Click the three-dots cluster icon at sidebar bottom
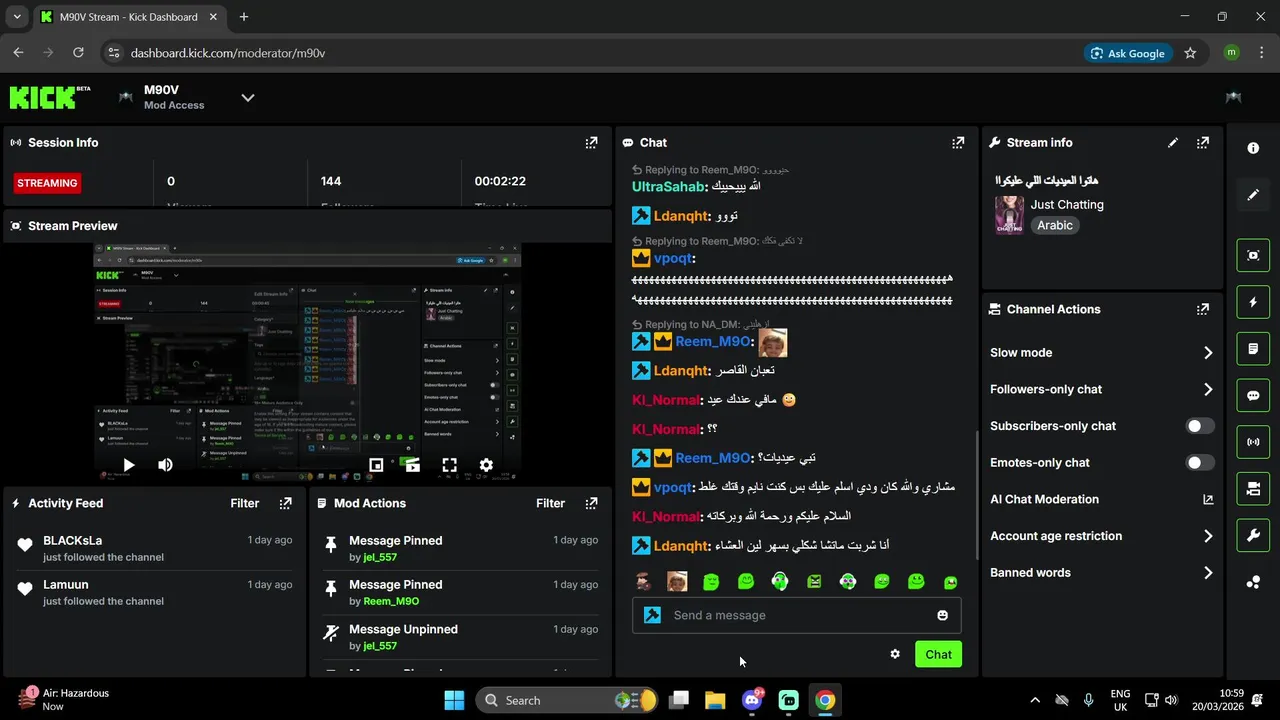Screen dimensions: 1280x720 tap(1253, 582)
